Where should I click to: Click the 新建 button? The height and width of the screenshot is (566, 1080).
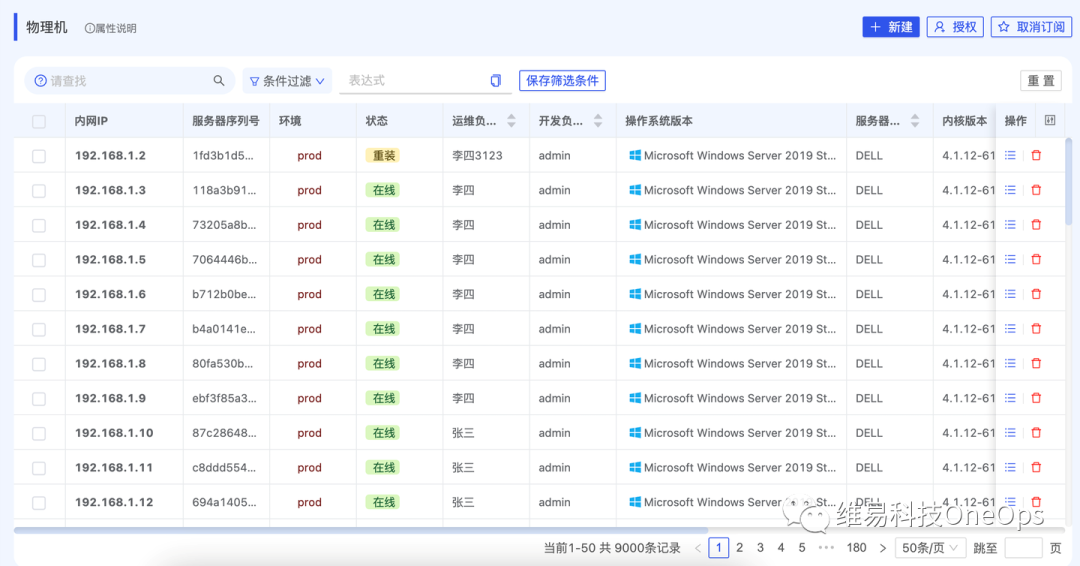[891, 27]
